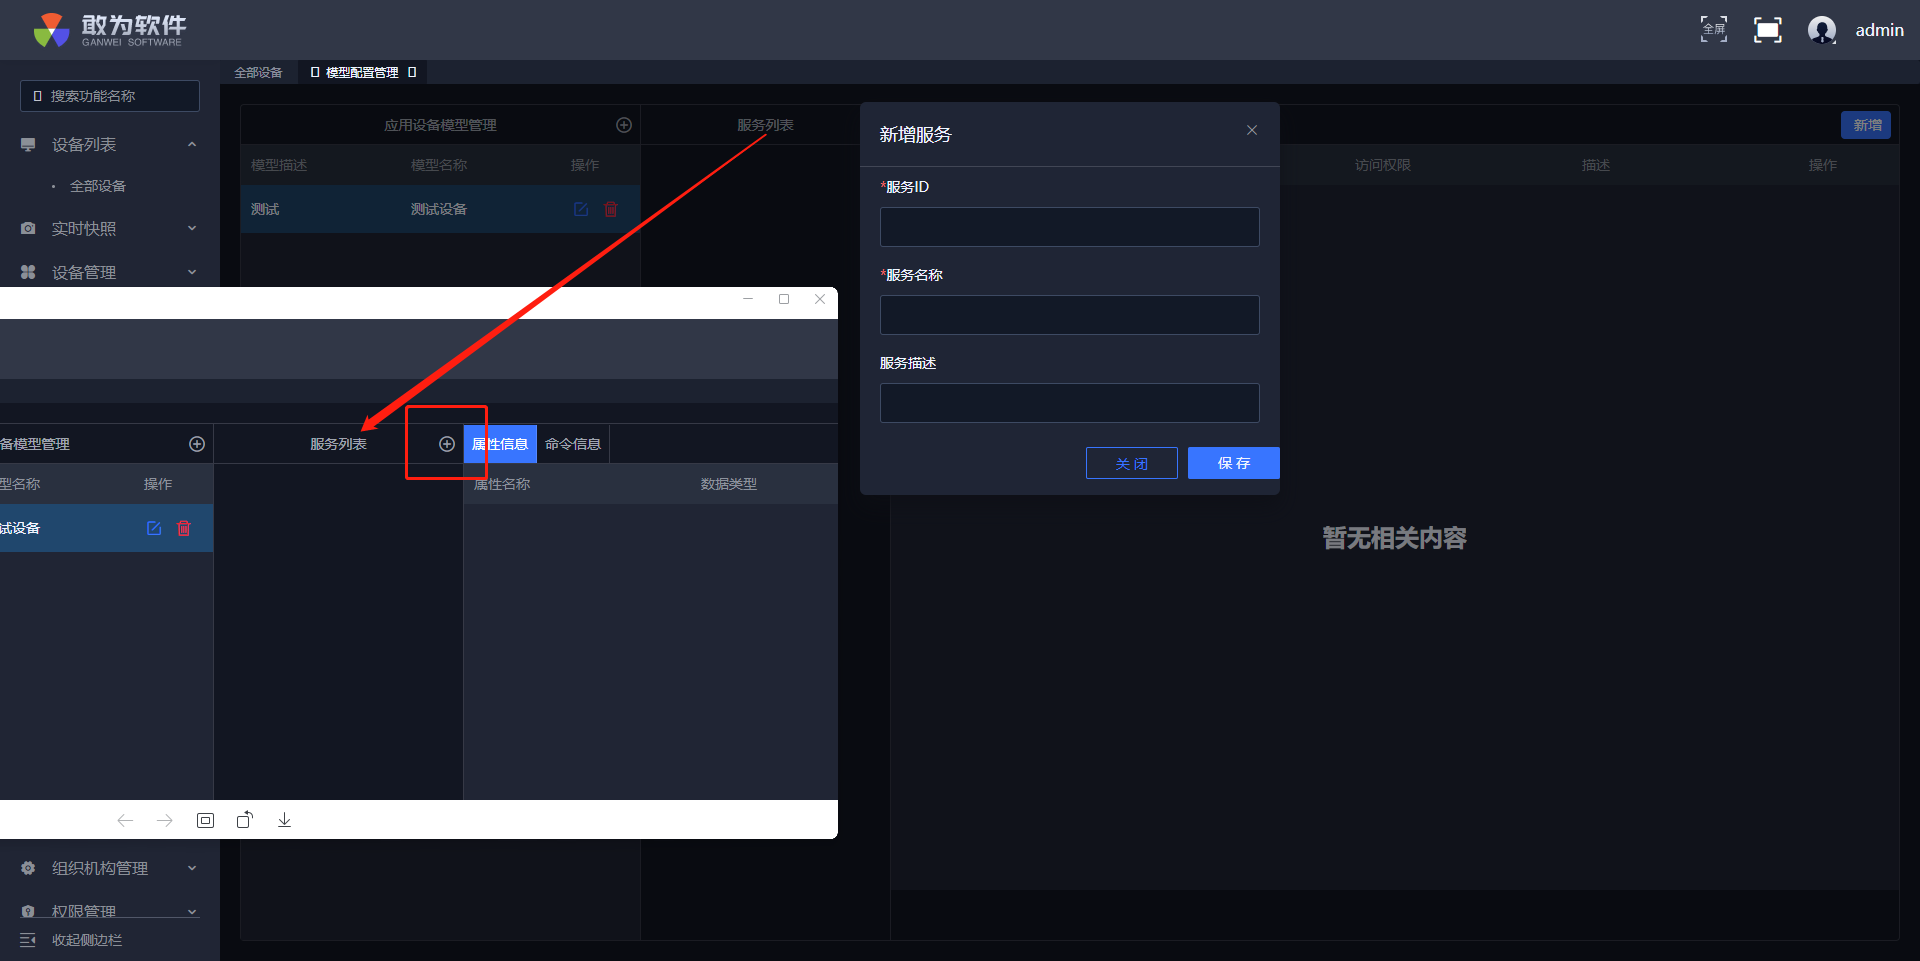Open the 权限管理 sidebar menu
This screenshot has height=961, width=1920.
pyautogui.click(x=84, y=911)
